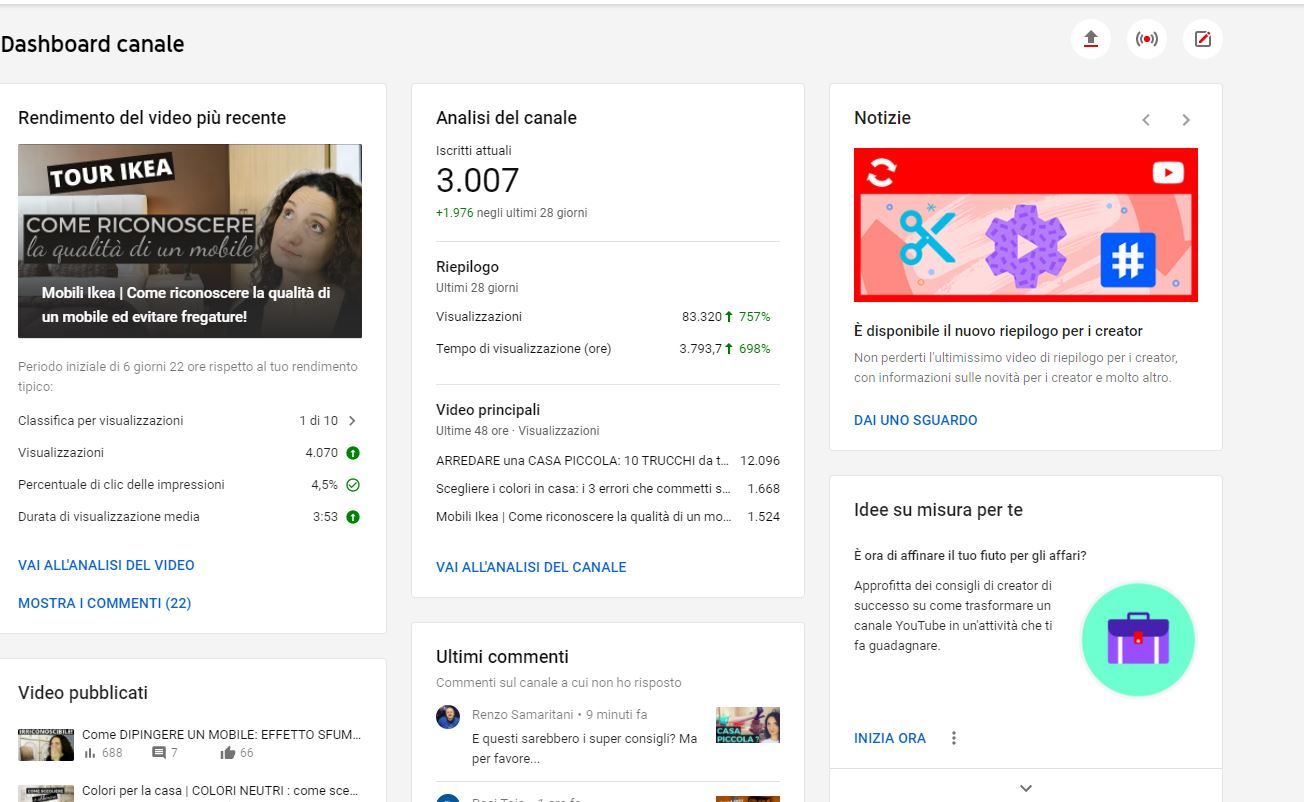Viewport: 1304px width, 802px height.
Task: Expand the 'Classifica per visualizzazioni' chevron
Action: click(352, 421)
